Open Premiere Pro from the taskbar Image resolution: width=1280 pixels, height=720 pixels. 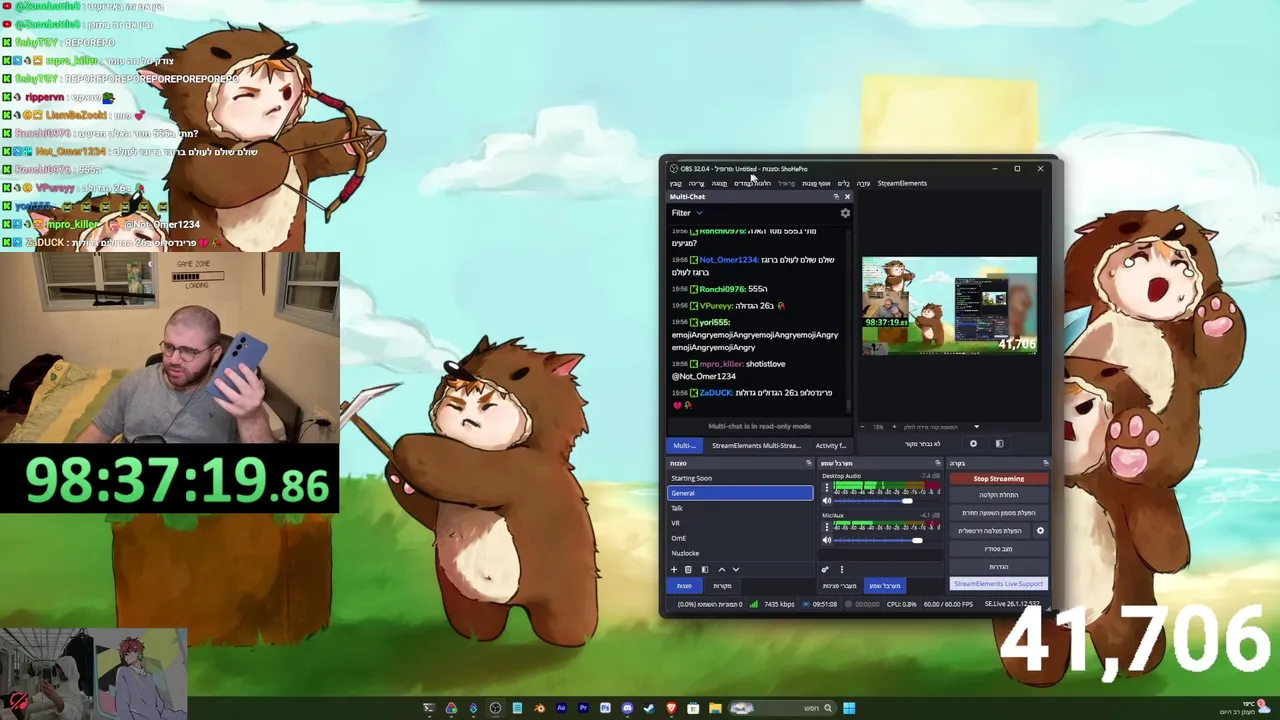[x=583, y=708]
